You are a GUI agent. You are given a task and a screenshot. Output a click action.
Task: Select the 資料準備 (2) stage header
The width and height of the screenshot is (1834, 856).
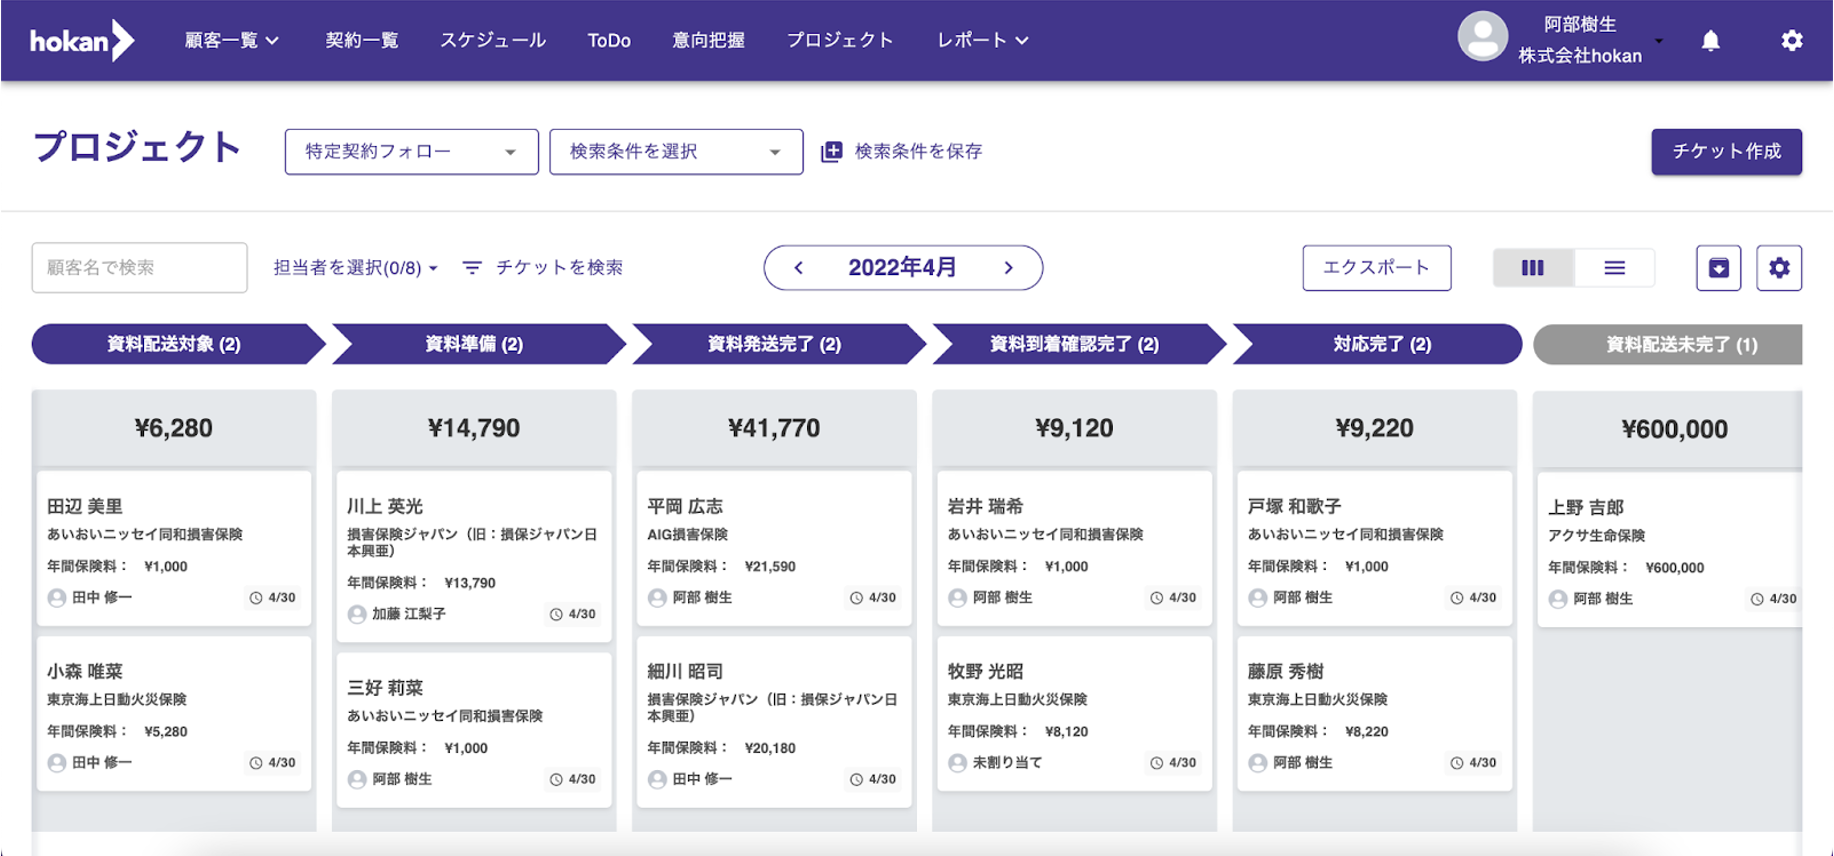(x=474, y=344)
